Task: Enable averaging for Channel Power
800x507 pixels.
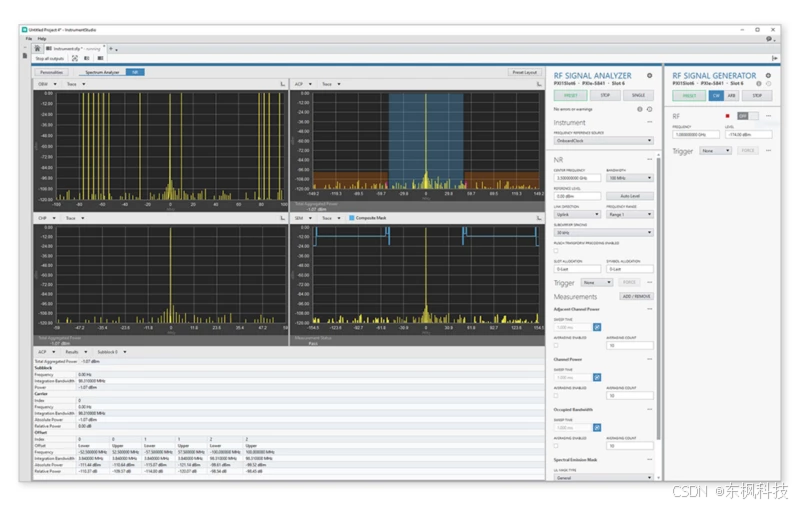Action: [556, 395]
